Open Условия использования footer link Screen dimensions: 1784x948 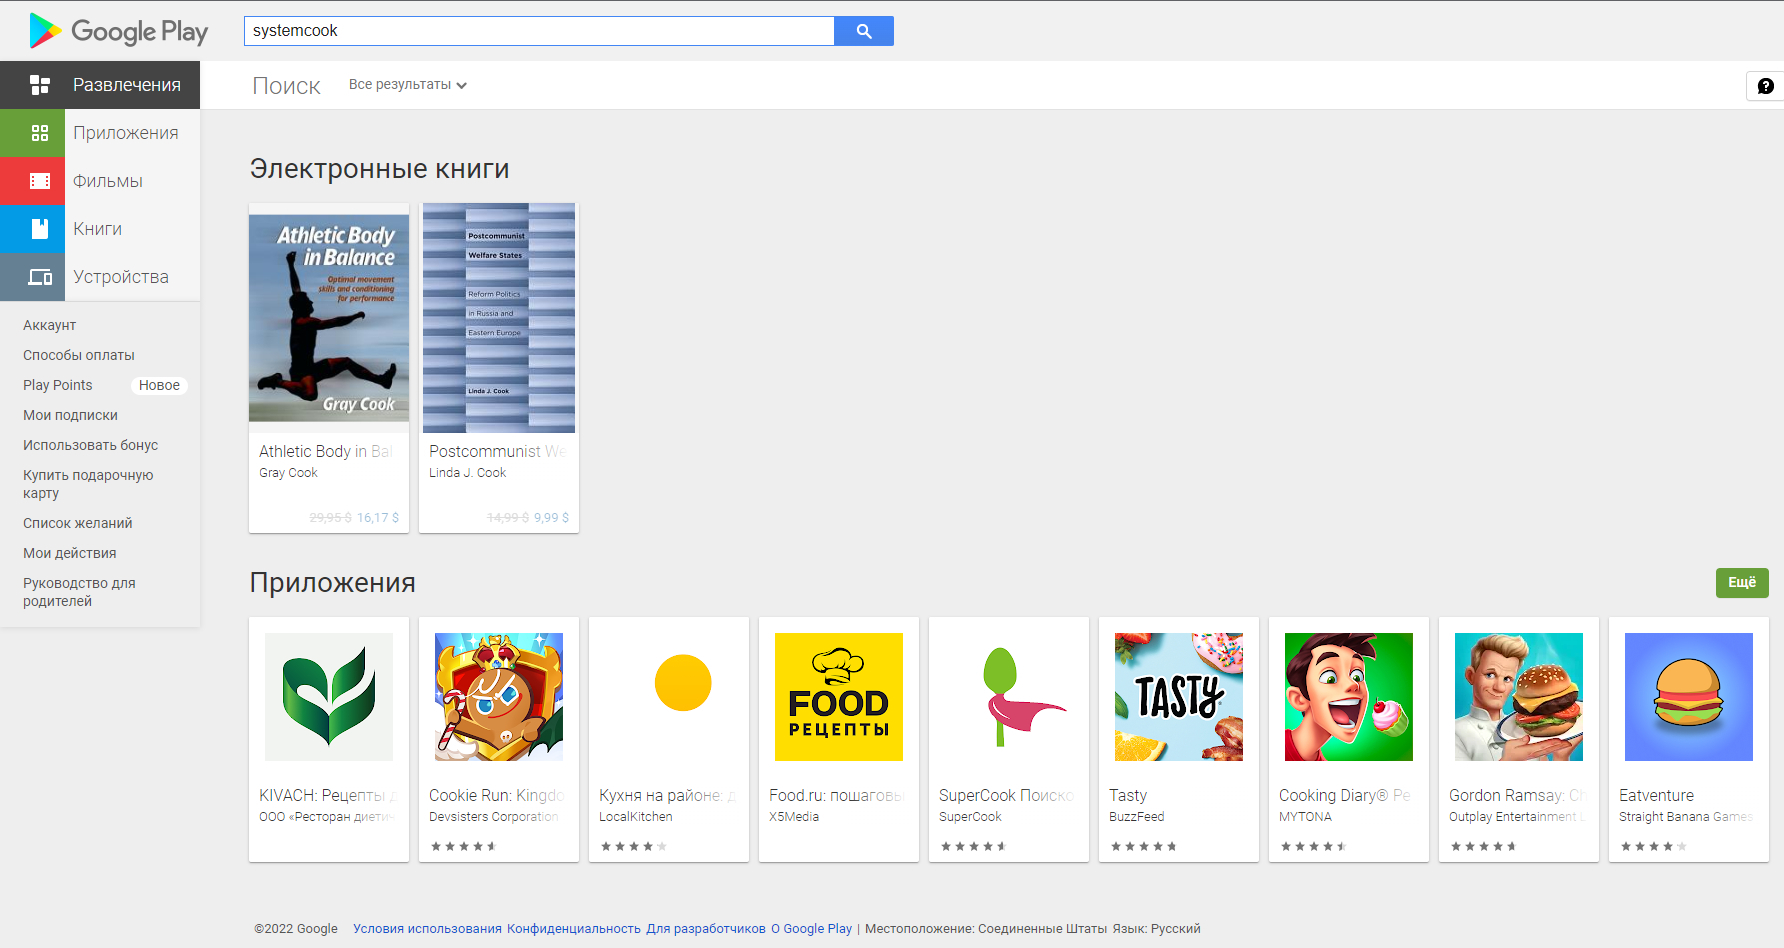pyautogui.click(x=427, y=929)
